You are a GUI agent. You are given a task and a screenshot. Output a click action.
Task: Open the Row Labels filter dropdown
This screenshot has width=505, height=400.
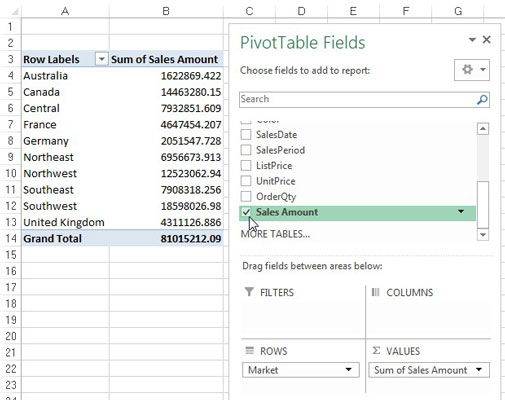(x=101, y=59)
